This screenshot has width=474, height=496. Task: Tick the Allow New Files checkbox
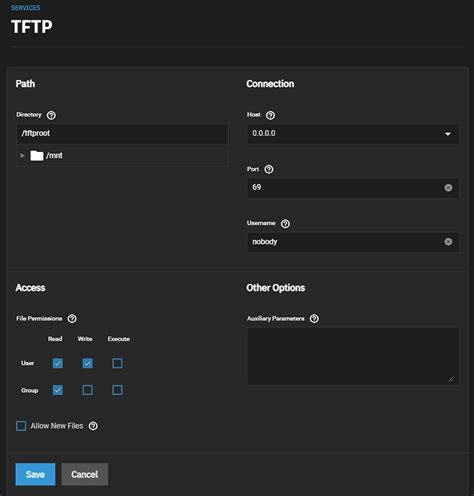click(x=21, y=426)
